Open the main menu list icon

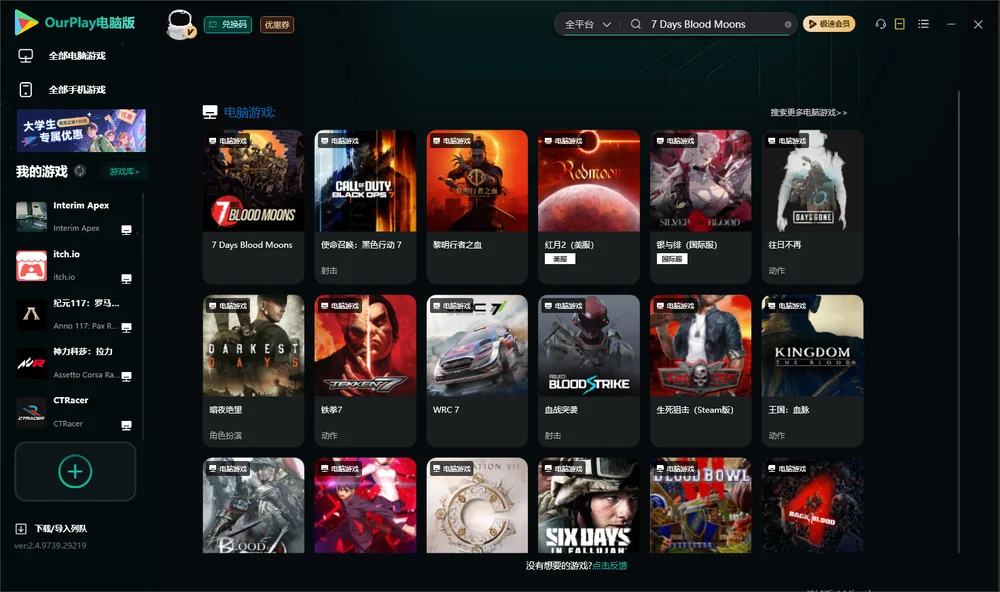(x=923, y=24)
